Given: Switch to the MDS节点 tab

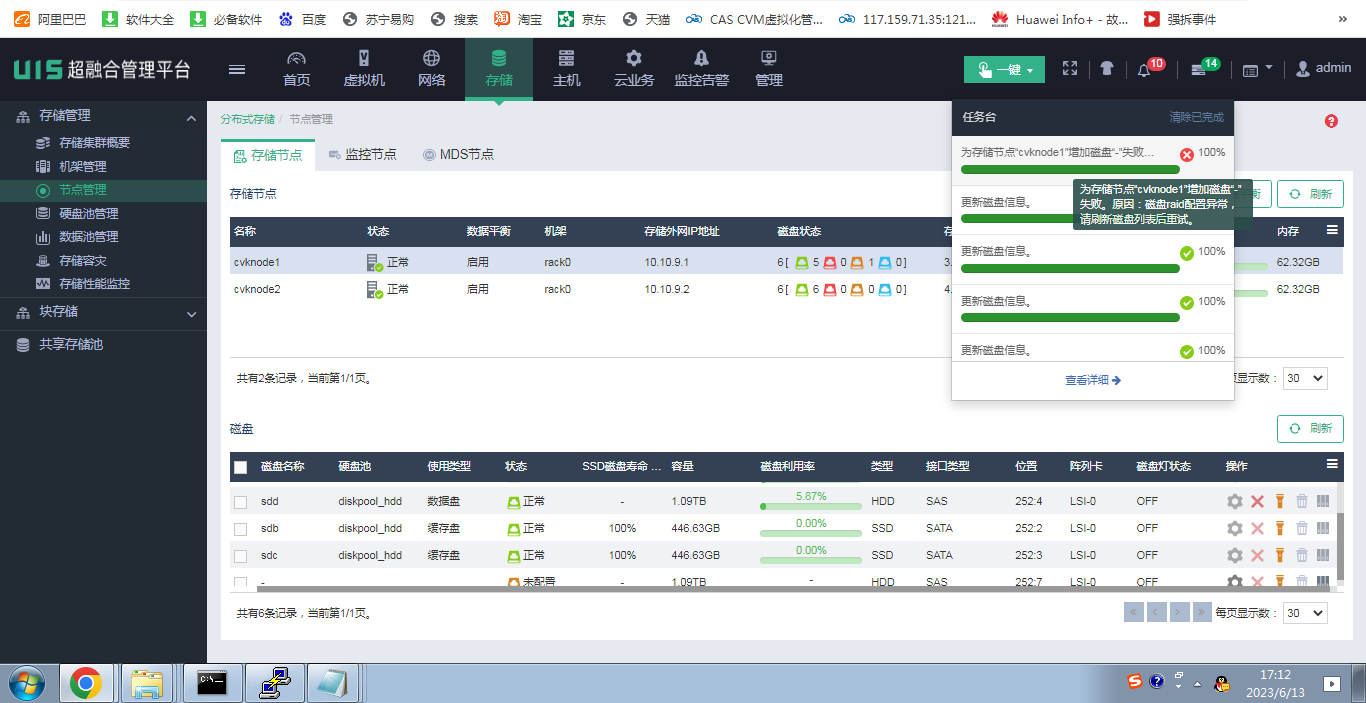Looking at the screenshot, I should tap(458, 155).
